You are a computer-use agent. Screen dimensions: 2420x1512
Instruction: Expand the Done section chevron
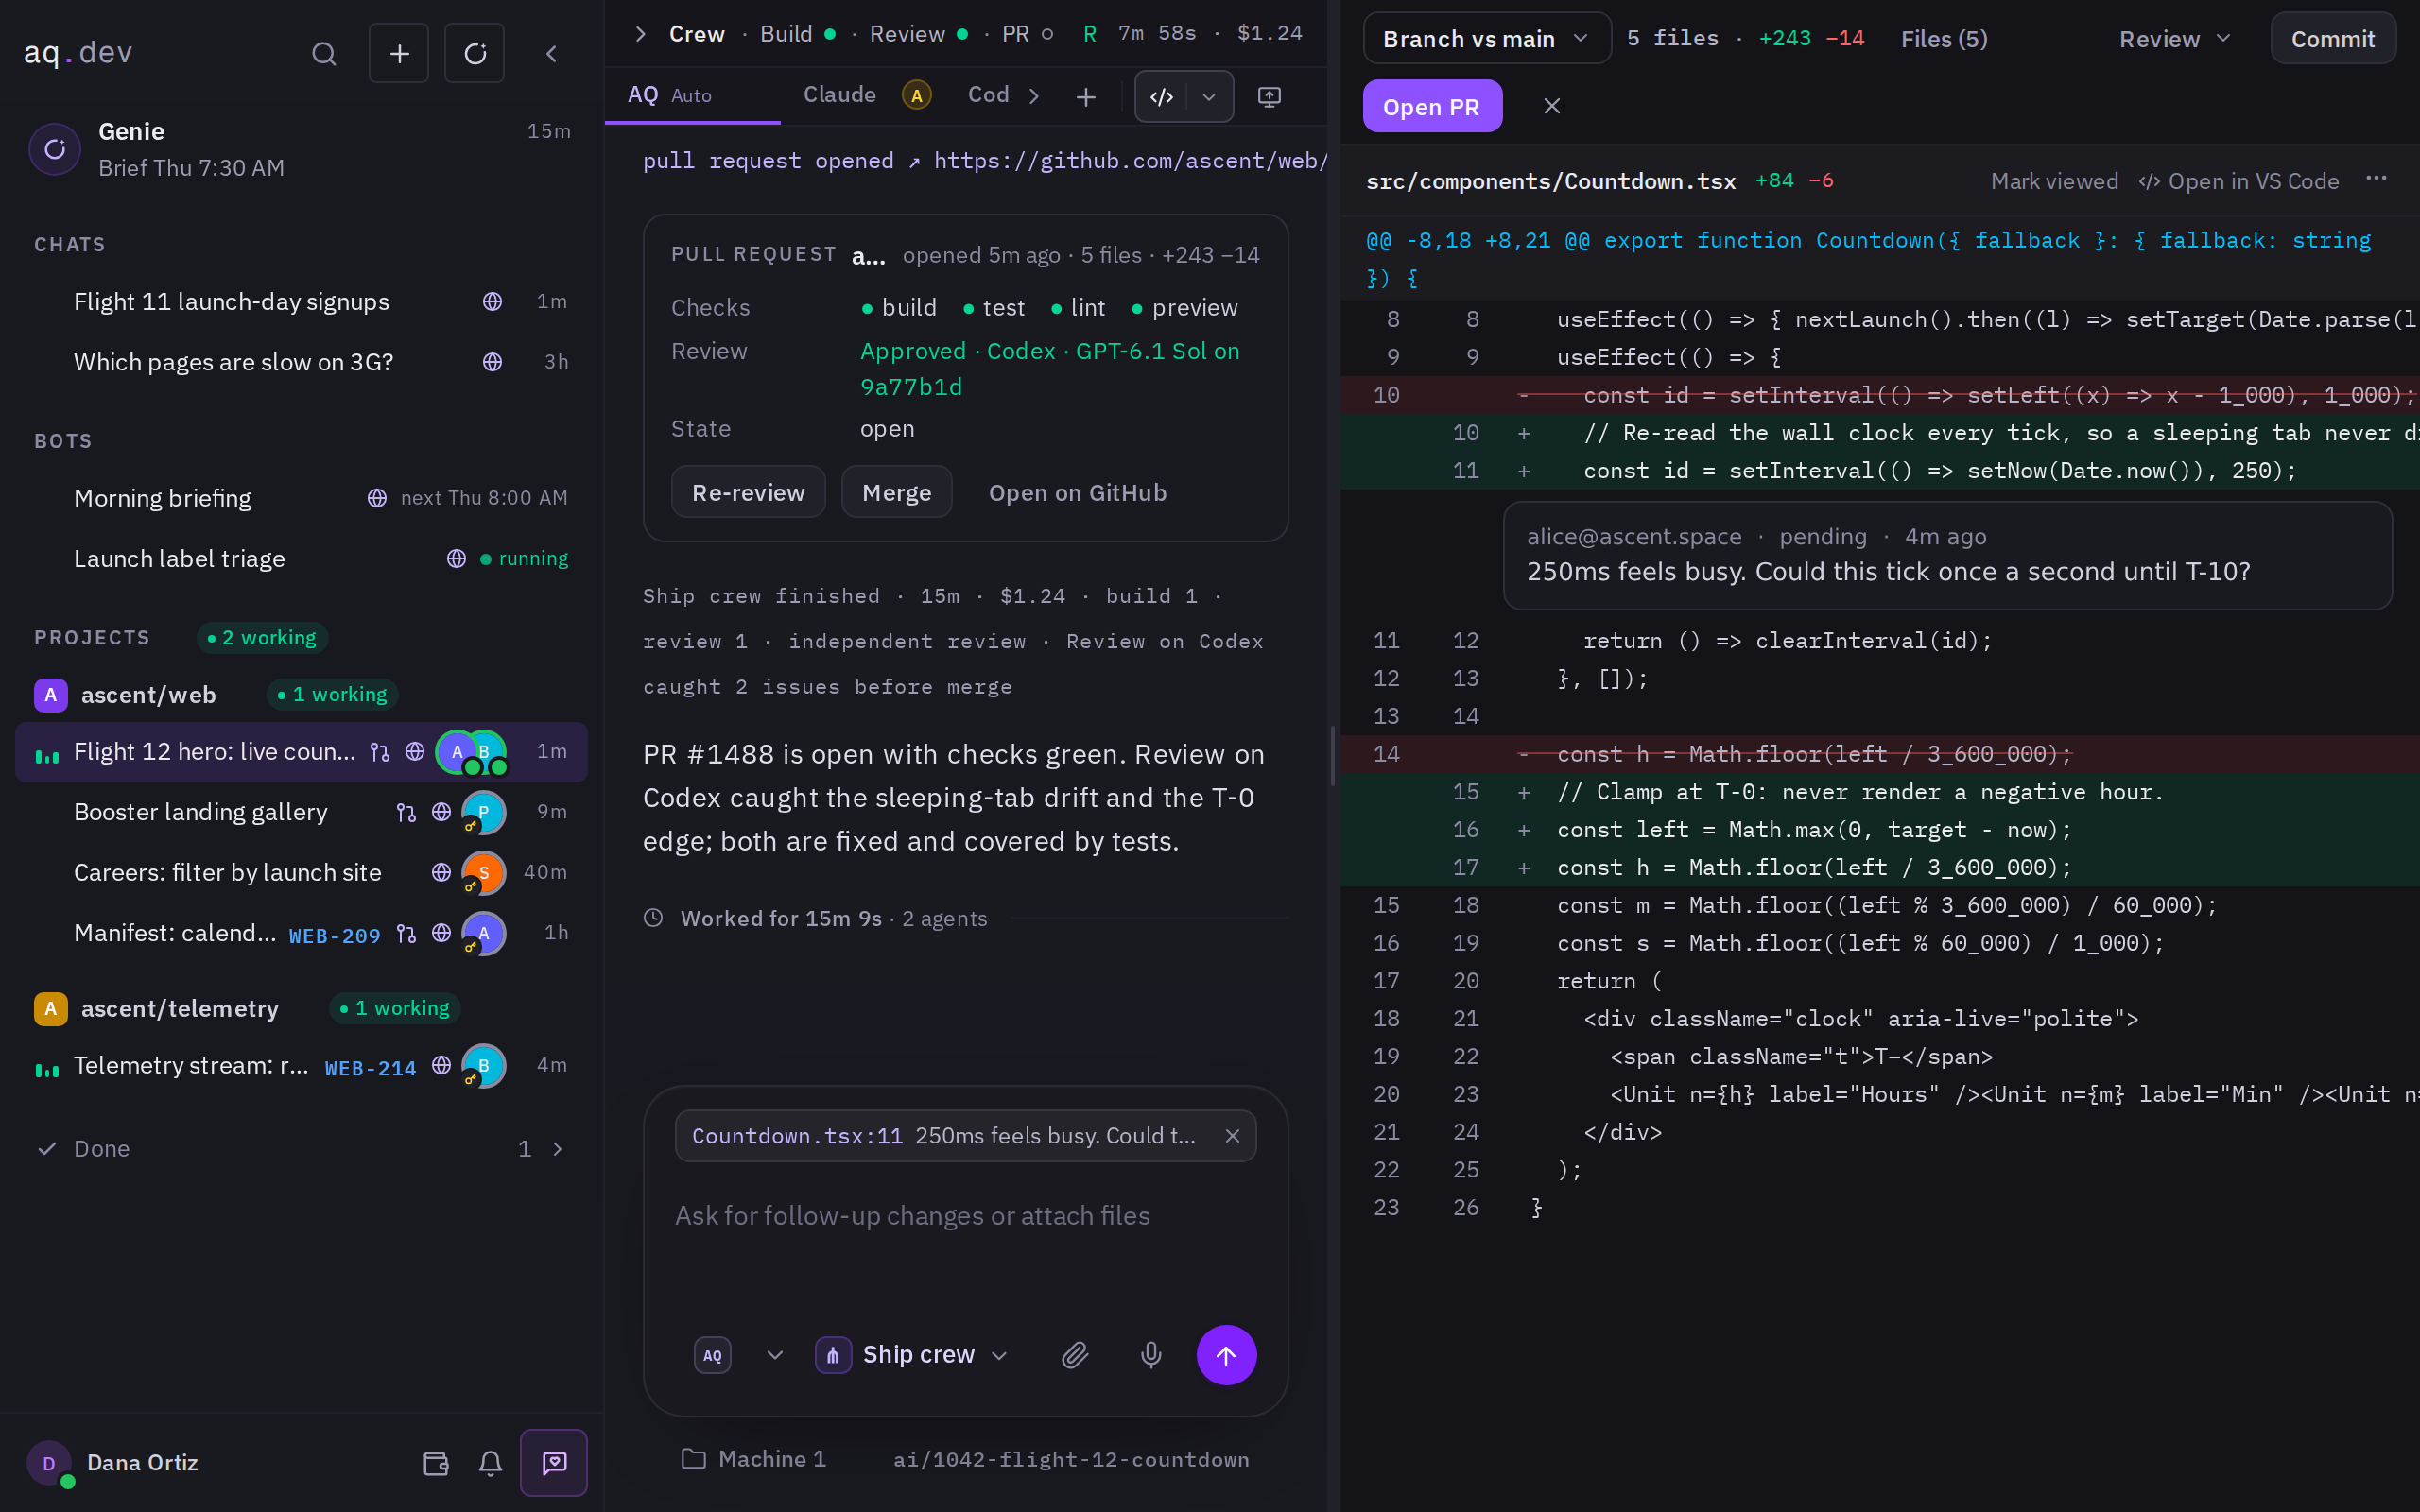click(x=558, y=1149)
